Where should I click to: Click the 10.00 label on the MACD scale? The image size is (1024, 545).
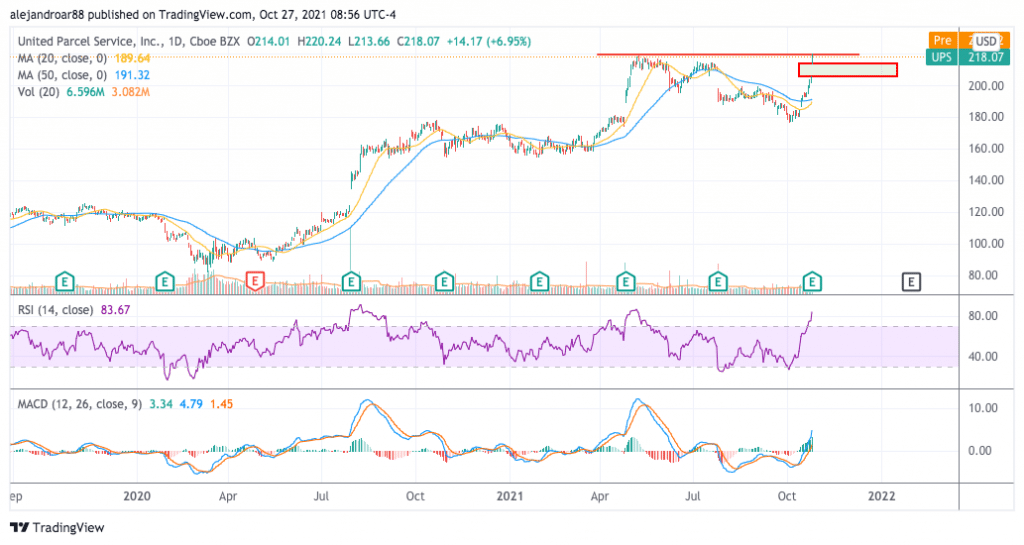(983, 408)
